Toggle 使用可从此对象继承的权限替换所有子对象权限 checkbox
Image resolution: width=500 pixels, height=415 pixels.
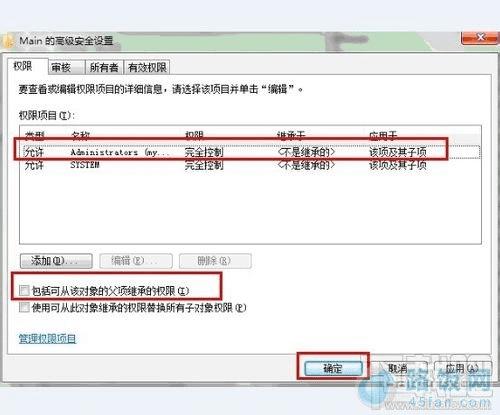24,307
